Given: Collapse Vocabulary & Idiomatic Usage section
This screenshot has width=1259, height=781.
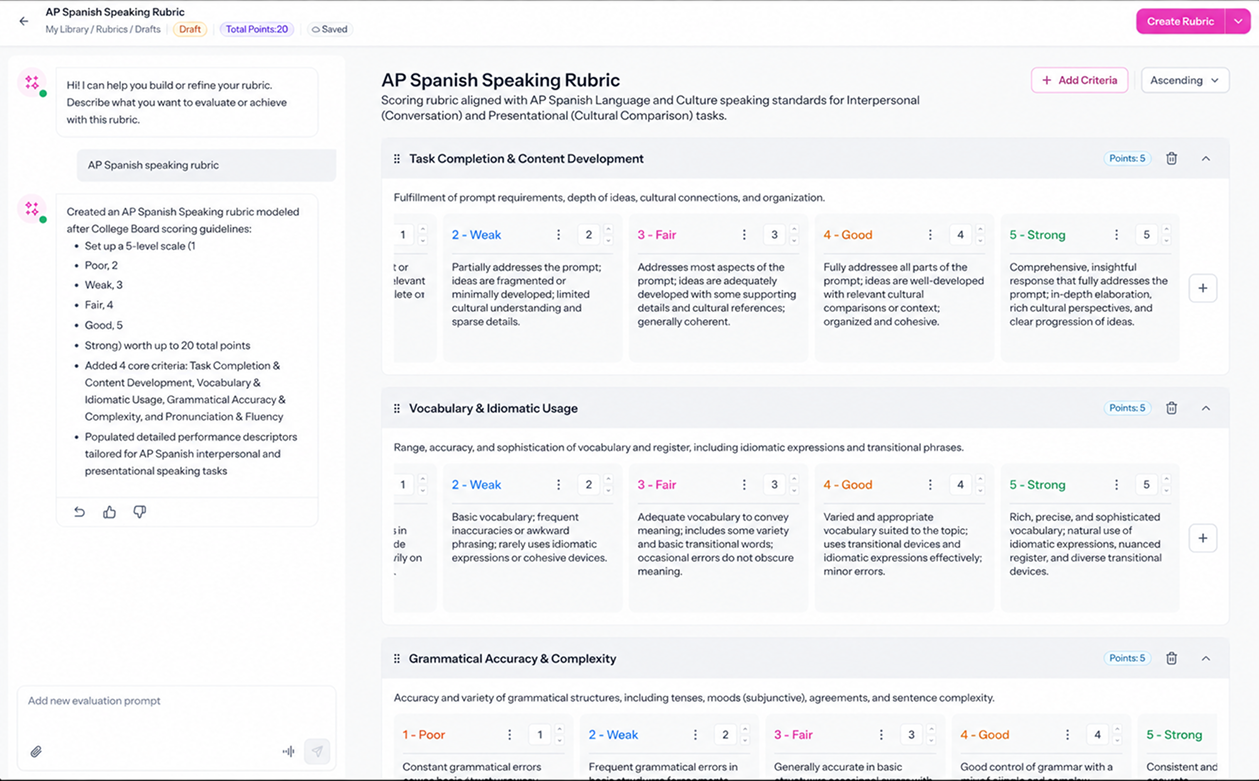Looking at the screenshot, I should tap(1206, 408).
